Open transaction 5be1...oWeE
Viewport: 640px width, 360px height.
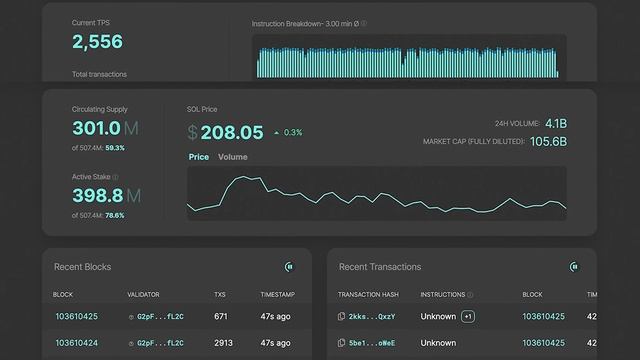pos(372,343)
